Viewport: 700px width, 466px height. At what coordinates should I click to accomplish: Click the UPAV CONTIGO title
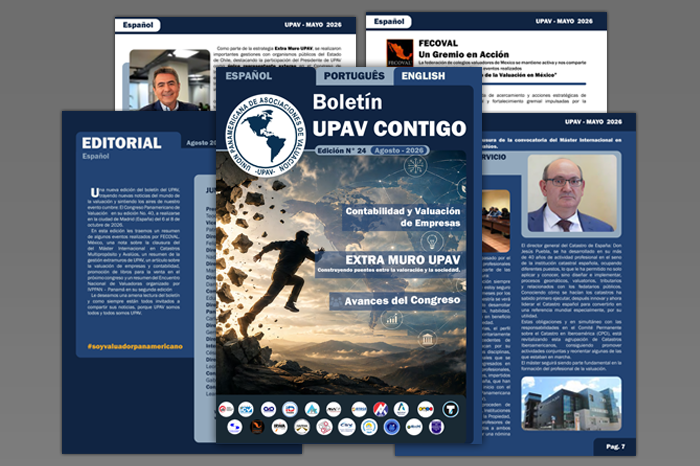click(x=389, y=129)
